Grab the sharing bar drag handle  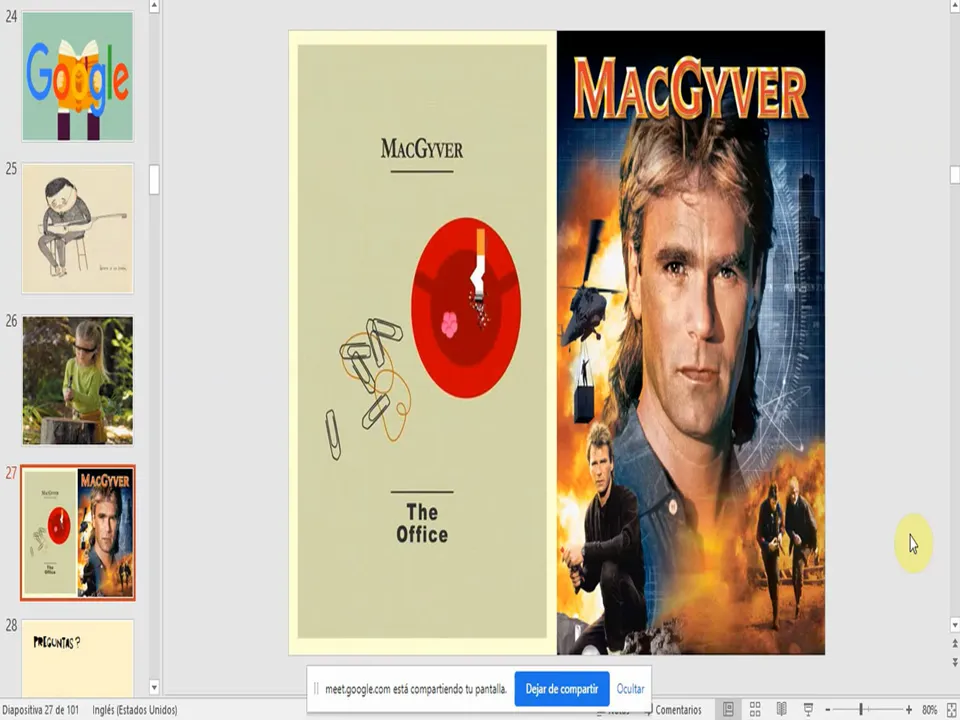point(316,689)
